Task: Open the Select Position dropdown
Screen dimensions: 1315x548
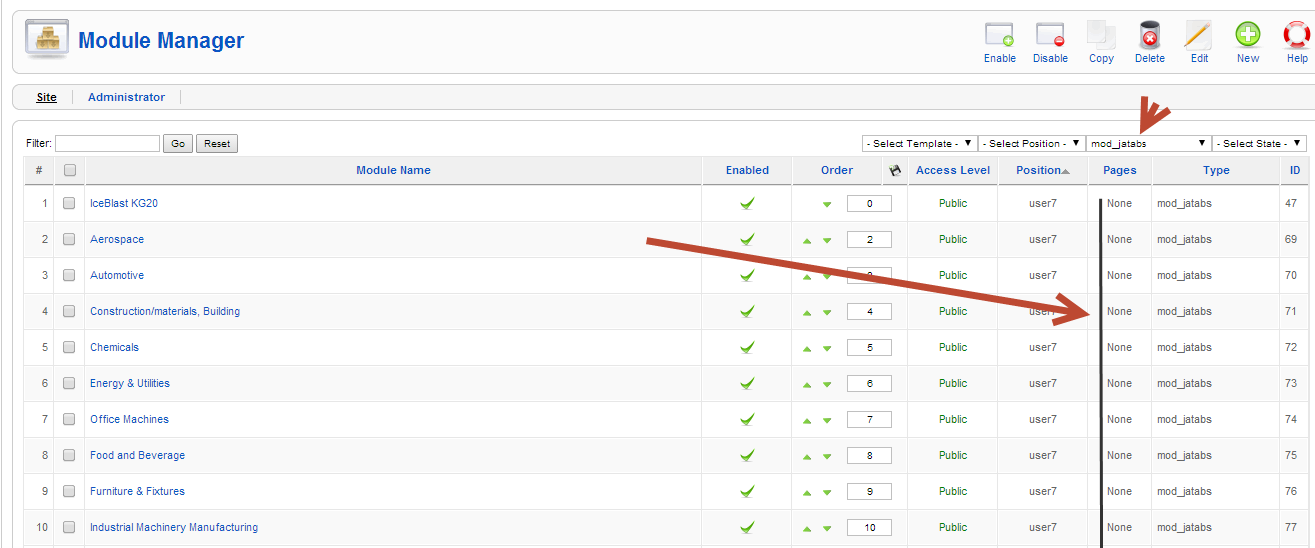Action: click(1032, 143)
